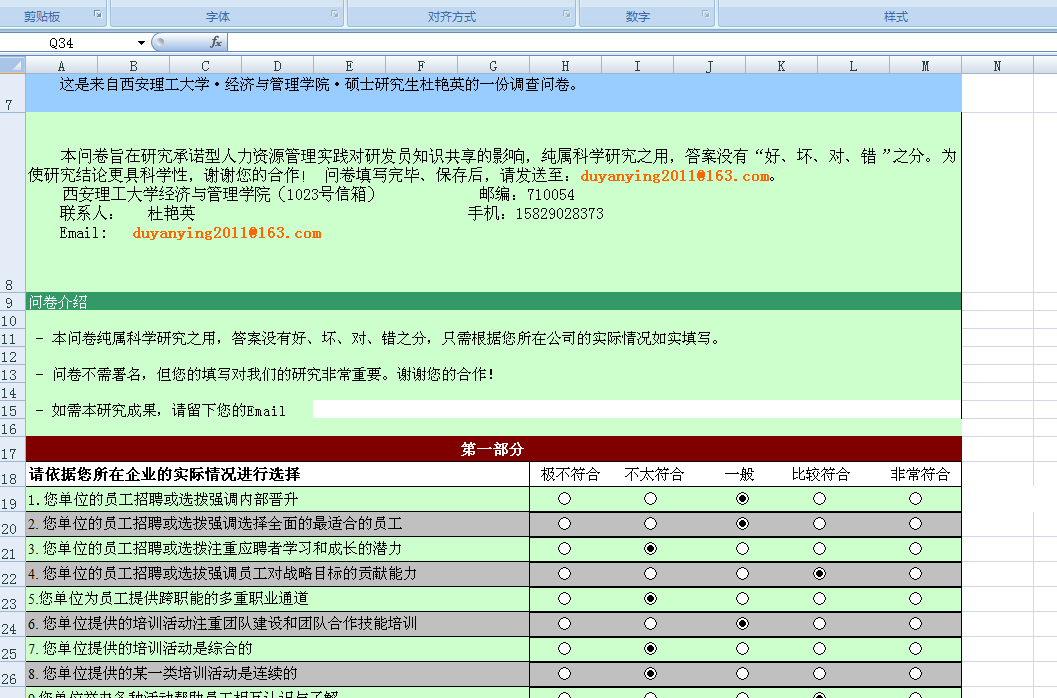Select column A header
Image resolution: width=1057 pixels, height=698 pixels.
point(61,66)
